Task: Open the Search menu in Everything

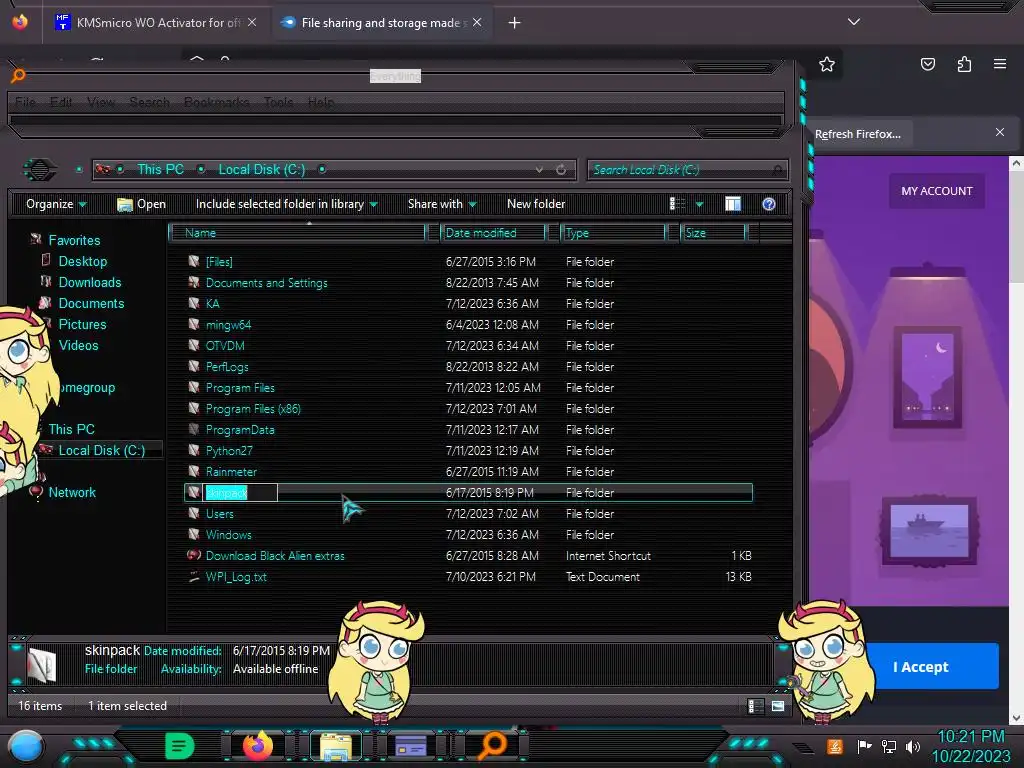Action: [150, 103]
